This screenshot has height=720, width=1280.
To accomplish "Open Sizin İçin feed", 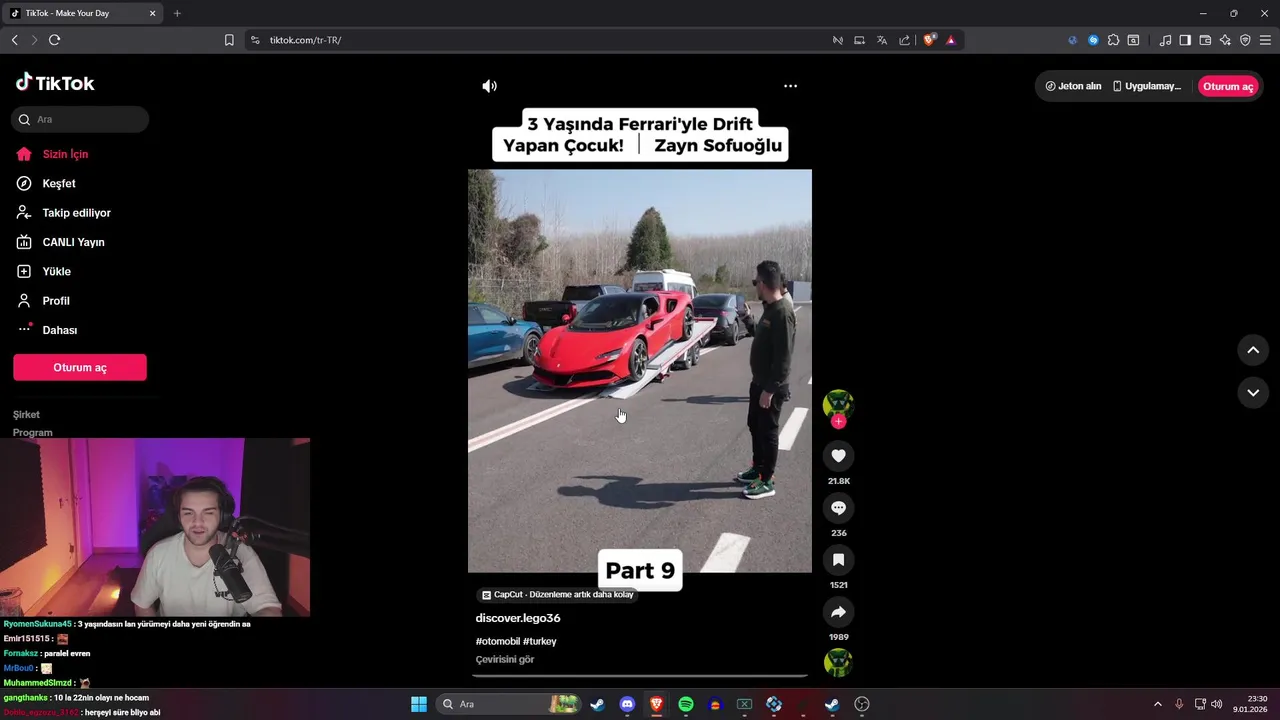I will 66,154.
